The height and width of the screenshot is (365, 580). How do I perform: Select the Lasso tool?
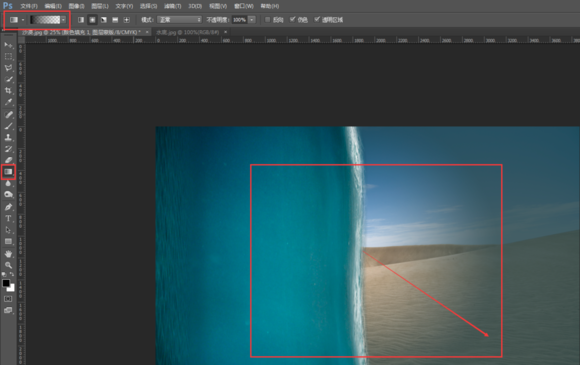click(8, 68)
